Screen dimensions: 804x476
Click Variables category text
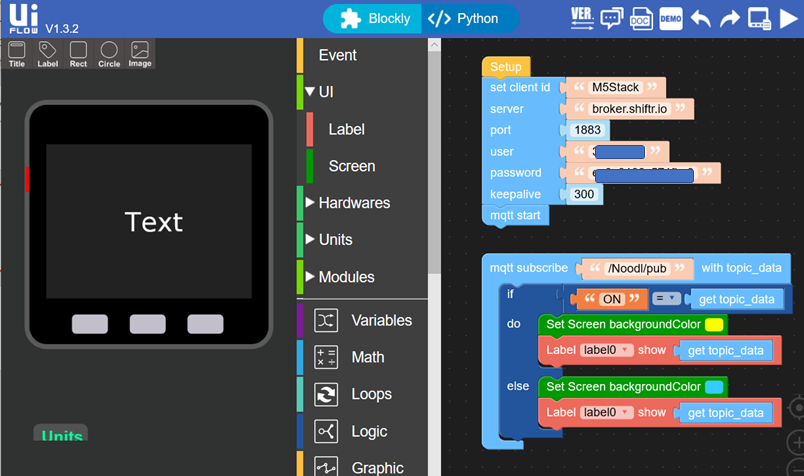[381, 321]
